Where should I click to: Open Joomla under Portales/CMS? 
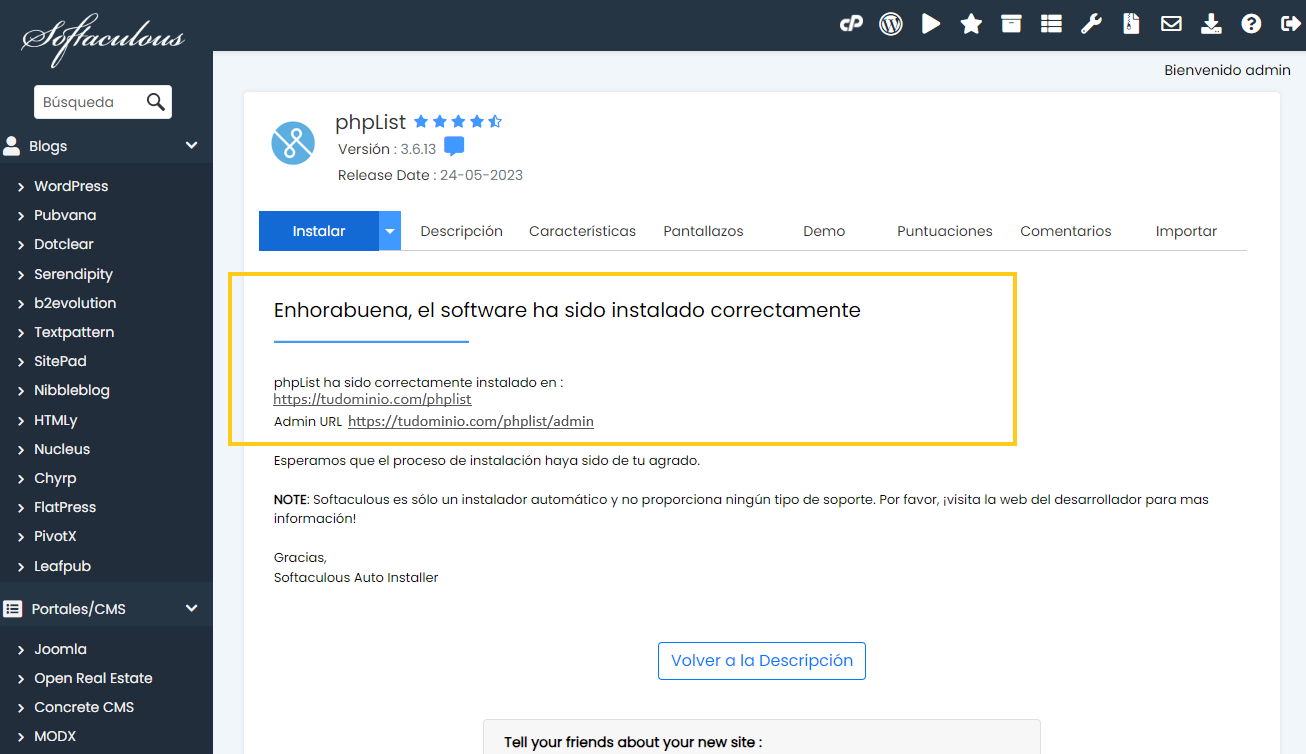[60, 649]
